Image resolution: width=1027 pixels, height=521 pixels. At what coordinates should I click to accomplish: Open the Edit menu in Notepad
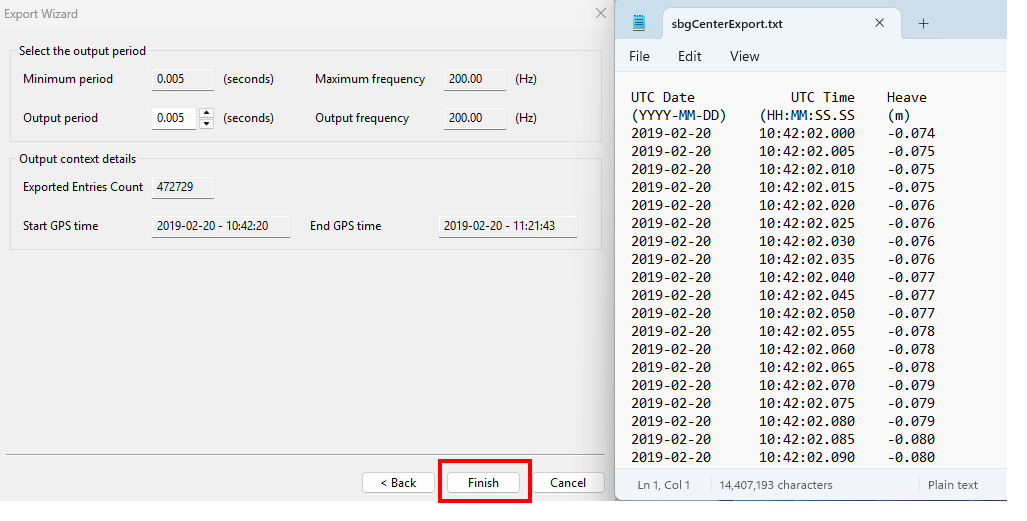click(690, 56)
